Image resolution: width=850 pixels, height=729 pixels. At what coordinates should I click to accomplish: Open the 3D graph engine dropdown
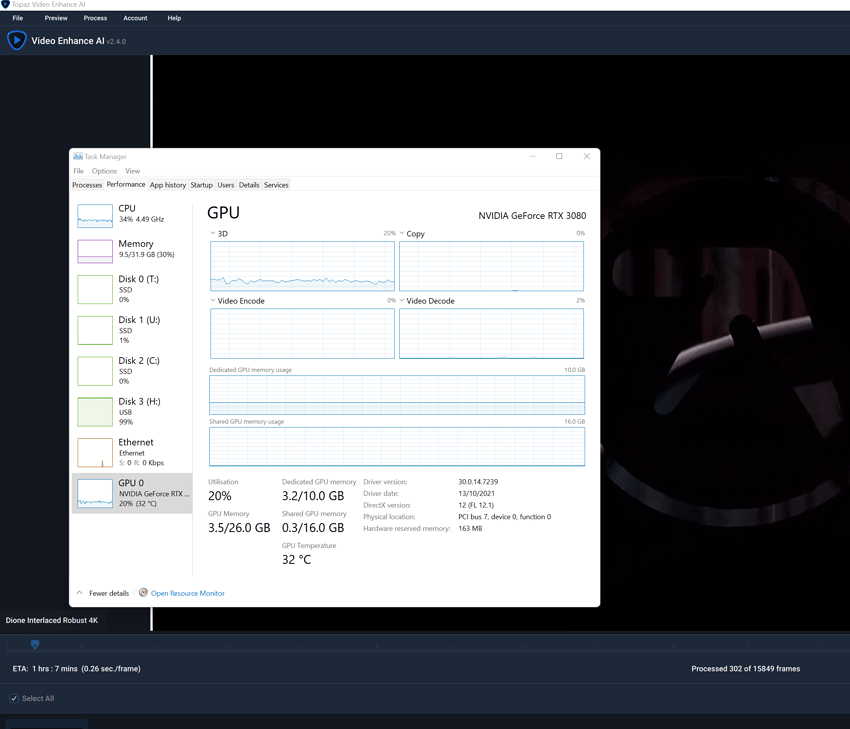pos(213,233)
